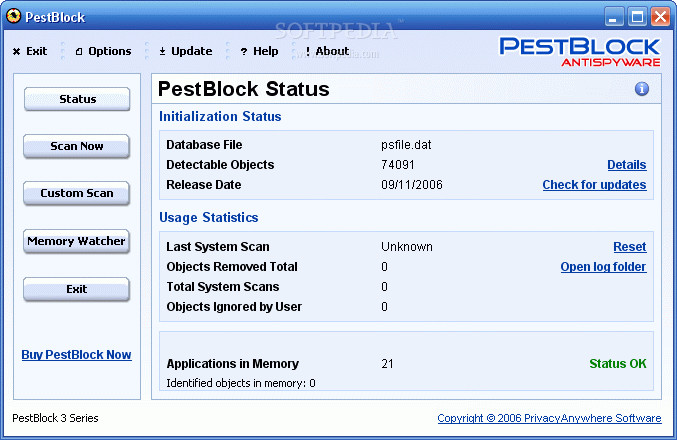The height and width of the screenshot is (440, 677).
Task: Click the 21 applications in memory value
Action: coord(387,364)
